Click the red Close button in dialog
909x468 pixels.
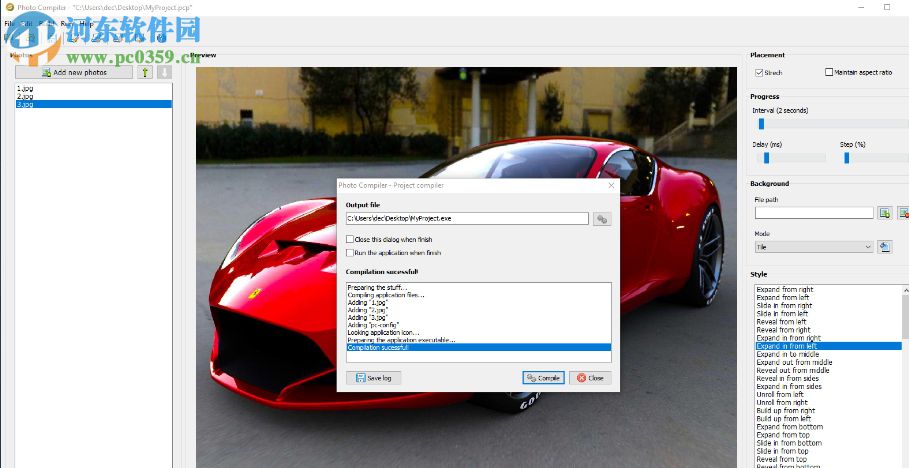click(590, 378)
